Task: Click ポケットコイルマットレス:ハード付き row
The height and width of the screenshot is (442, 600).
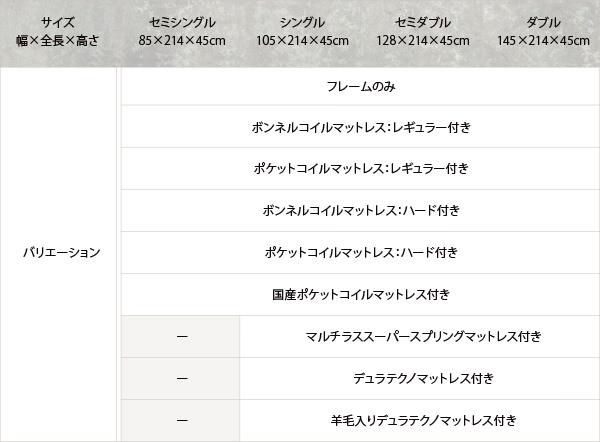Action: click(x=360, y=253)
